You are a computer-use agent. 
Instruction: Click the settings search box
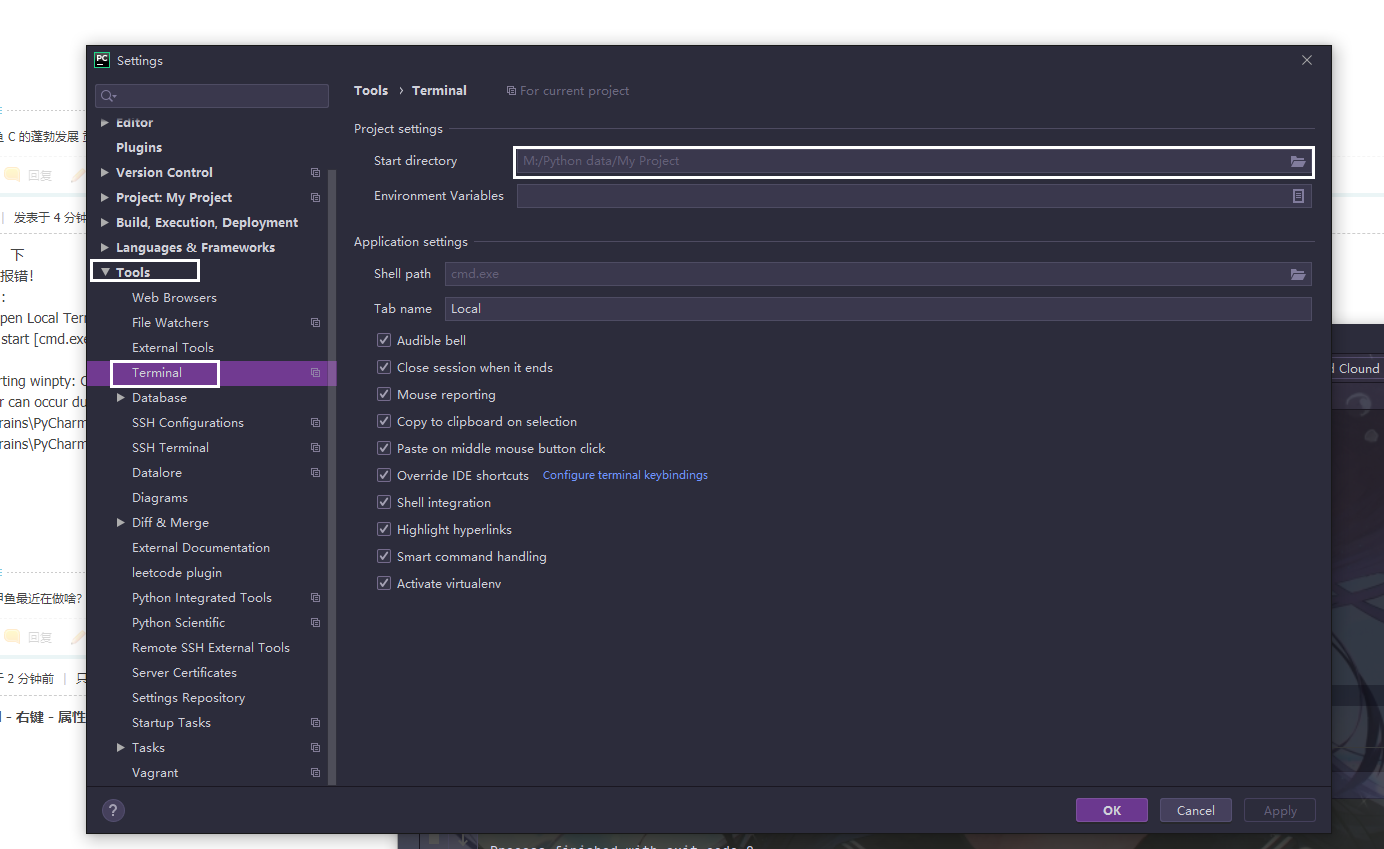click(x=212, y=96)
